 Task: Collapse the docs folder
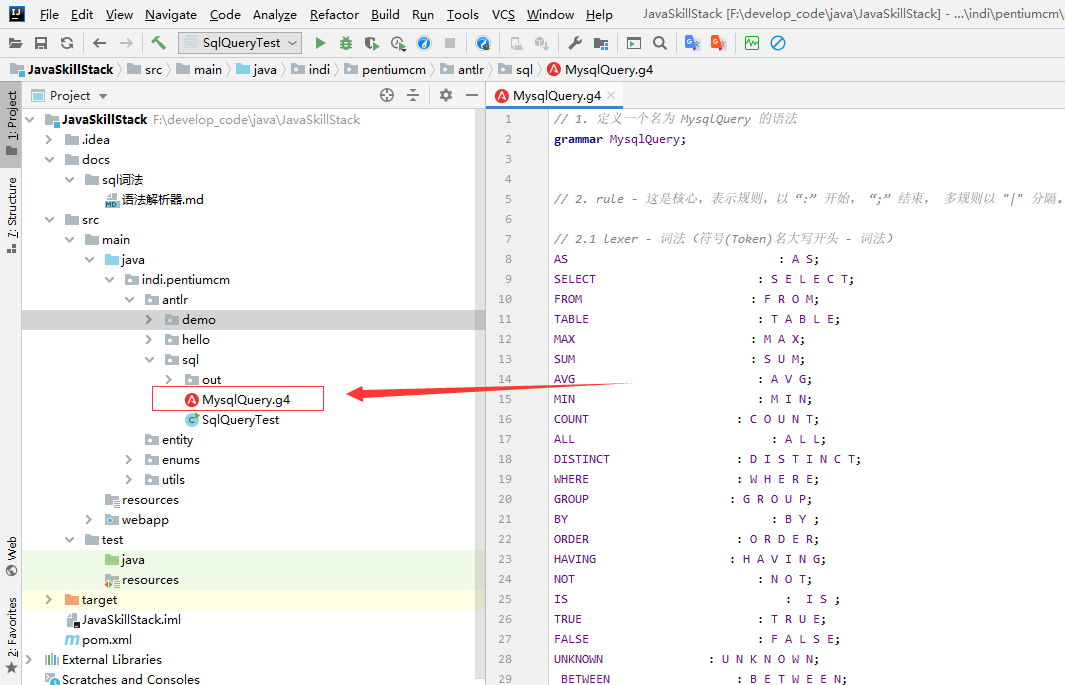pos(49,160)
